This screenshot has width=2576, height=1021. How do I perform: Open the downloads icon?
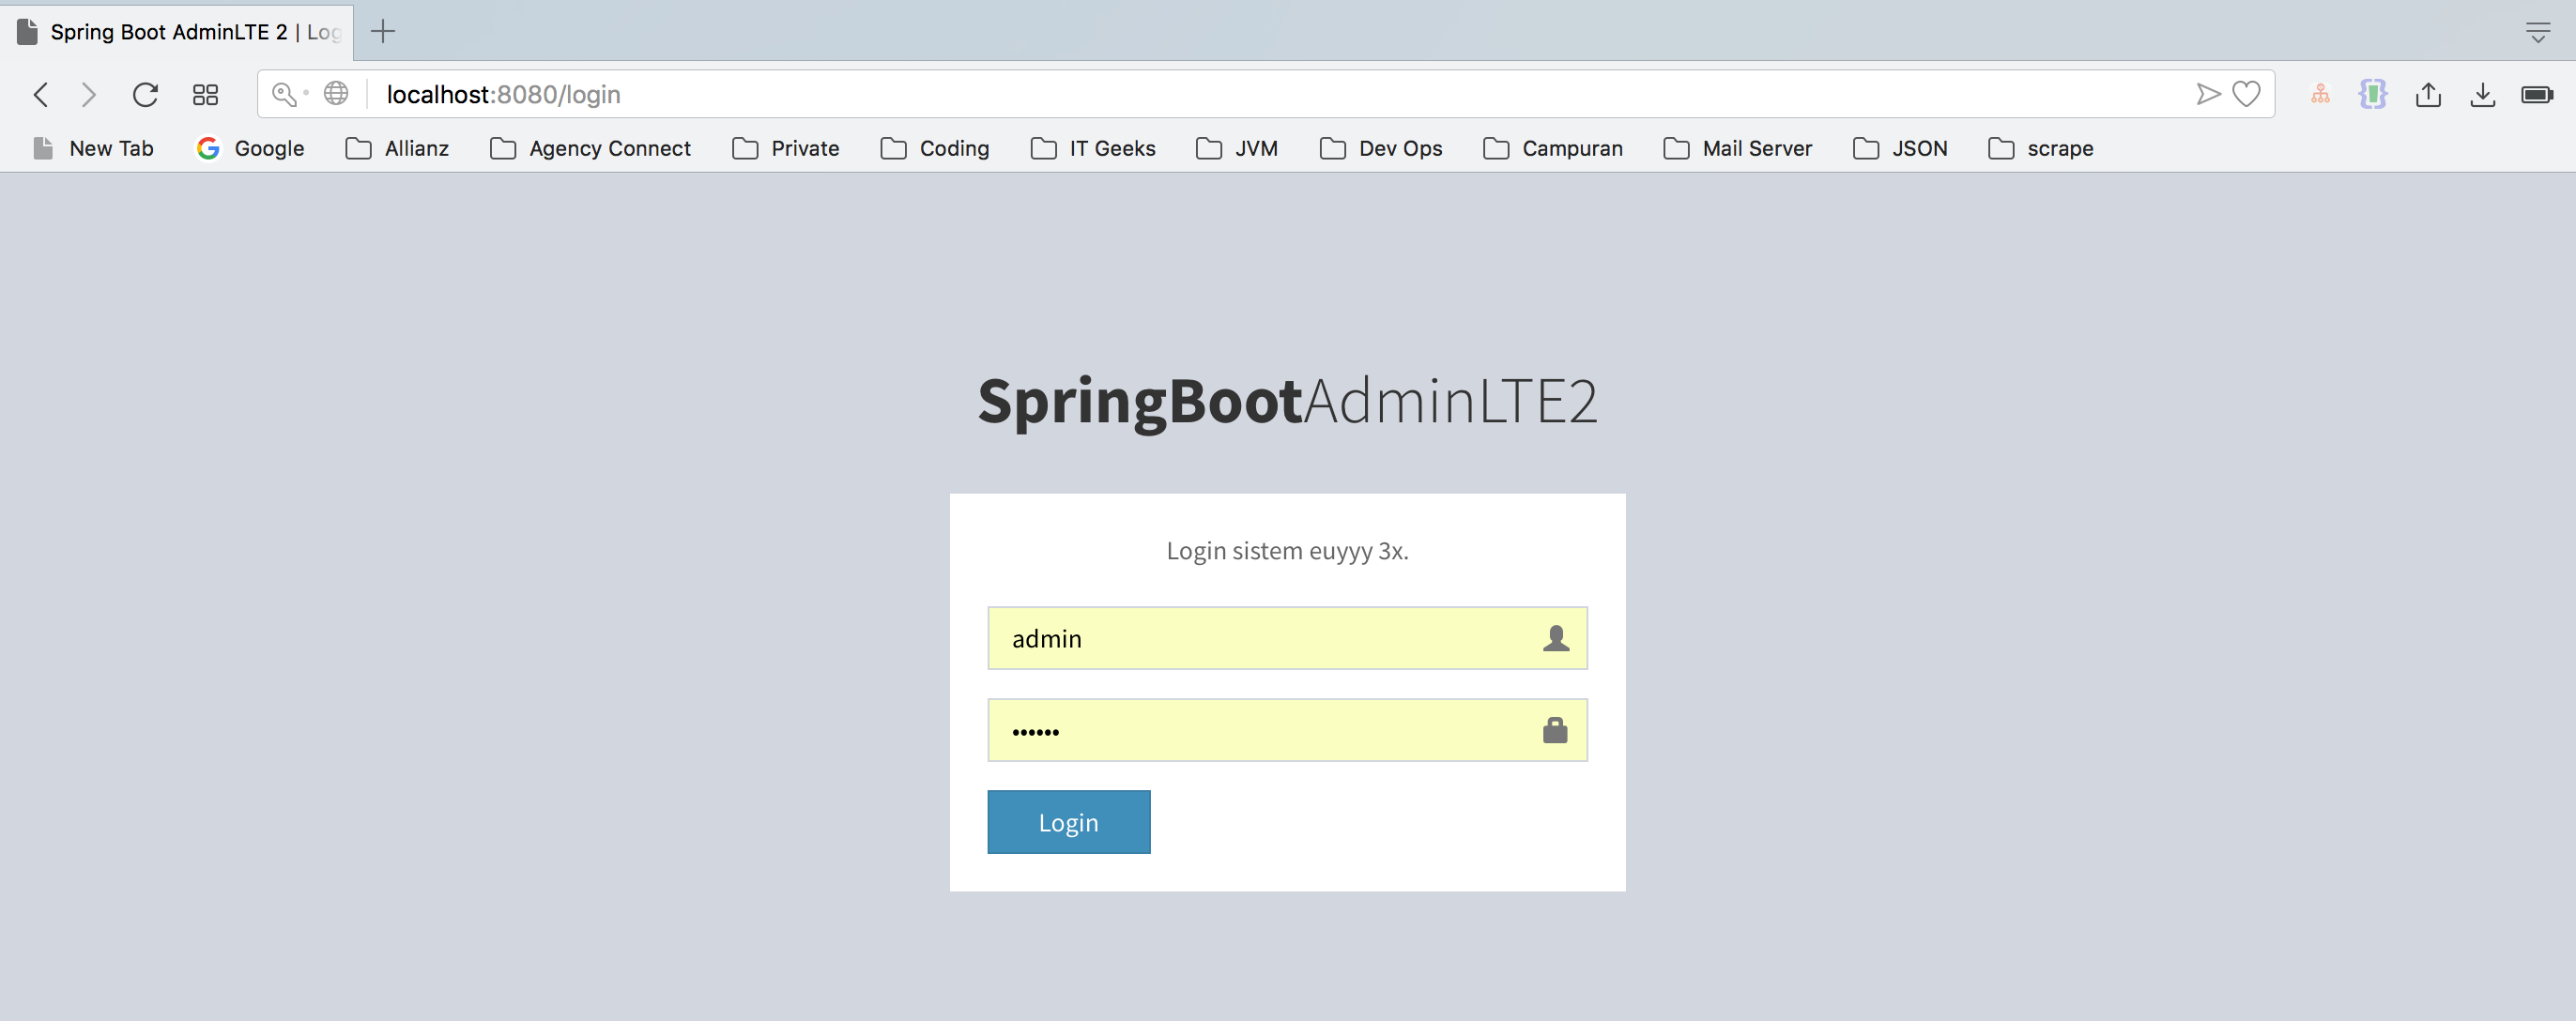click(2482, 94)
